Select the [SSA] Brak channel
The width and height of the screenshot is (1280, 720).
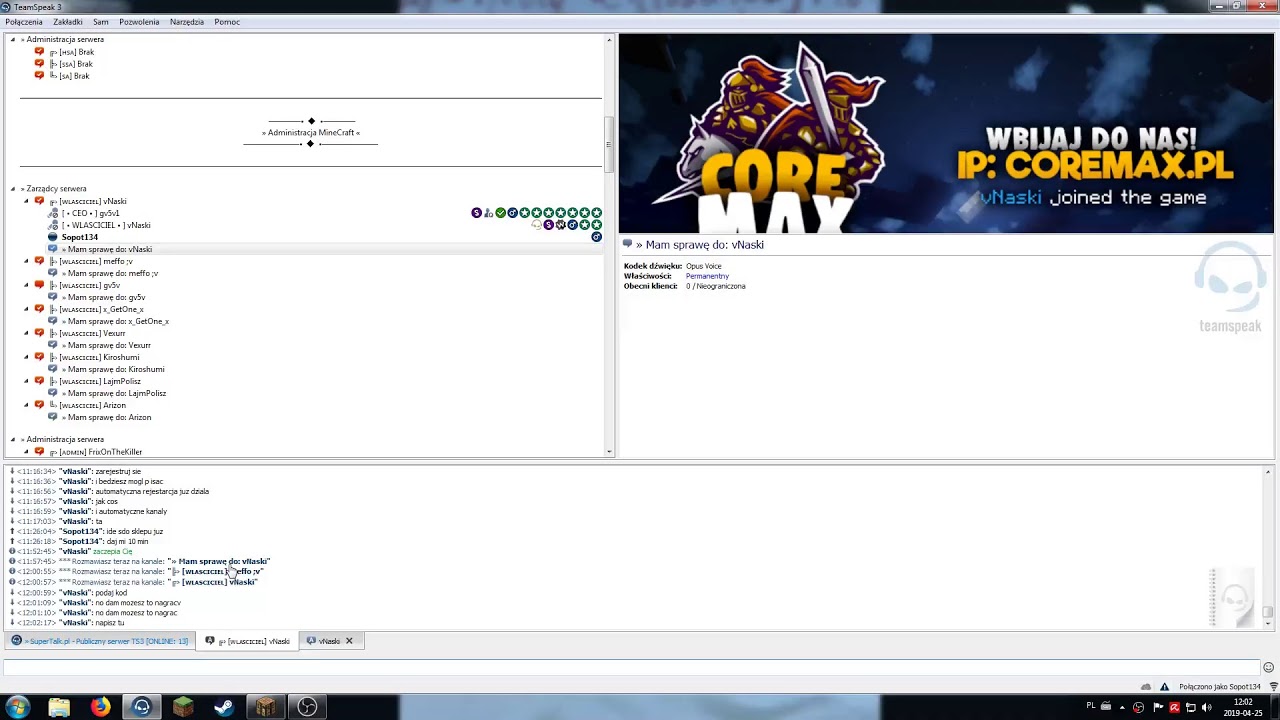coord(71,64)
